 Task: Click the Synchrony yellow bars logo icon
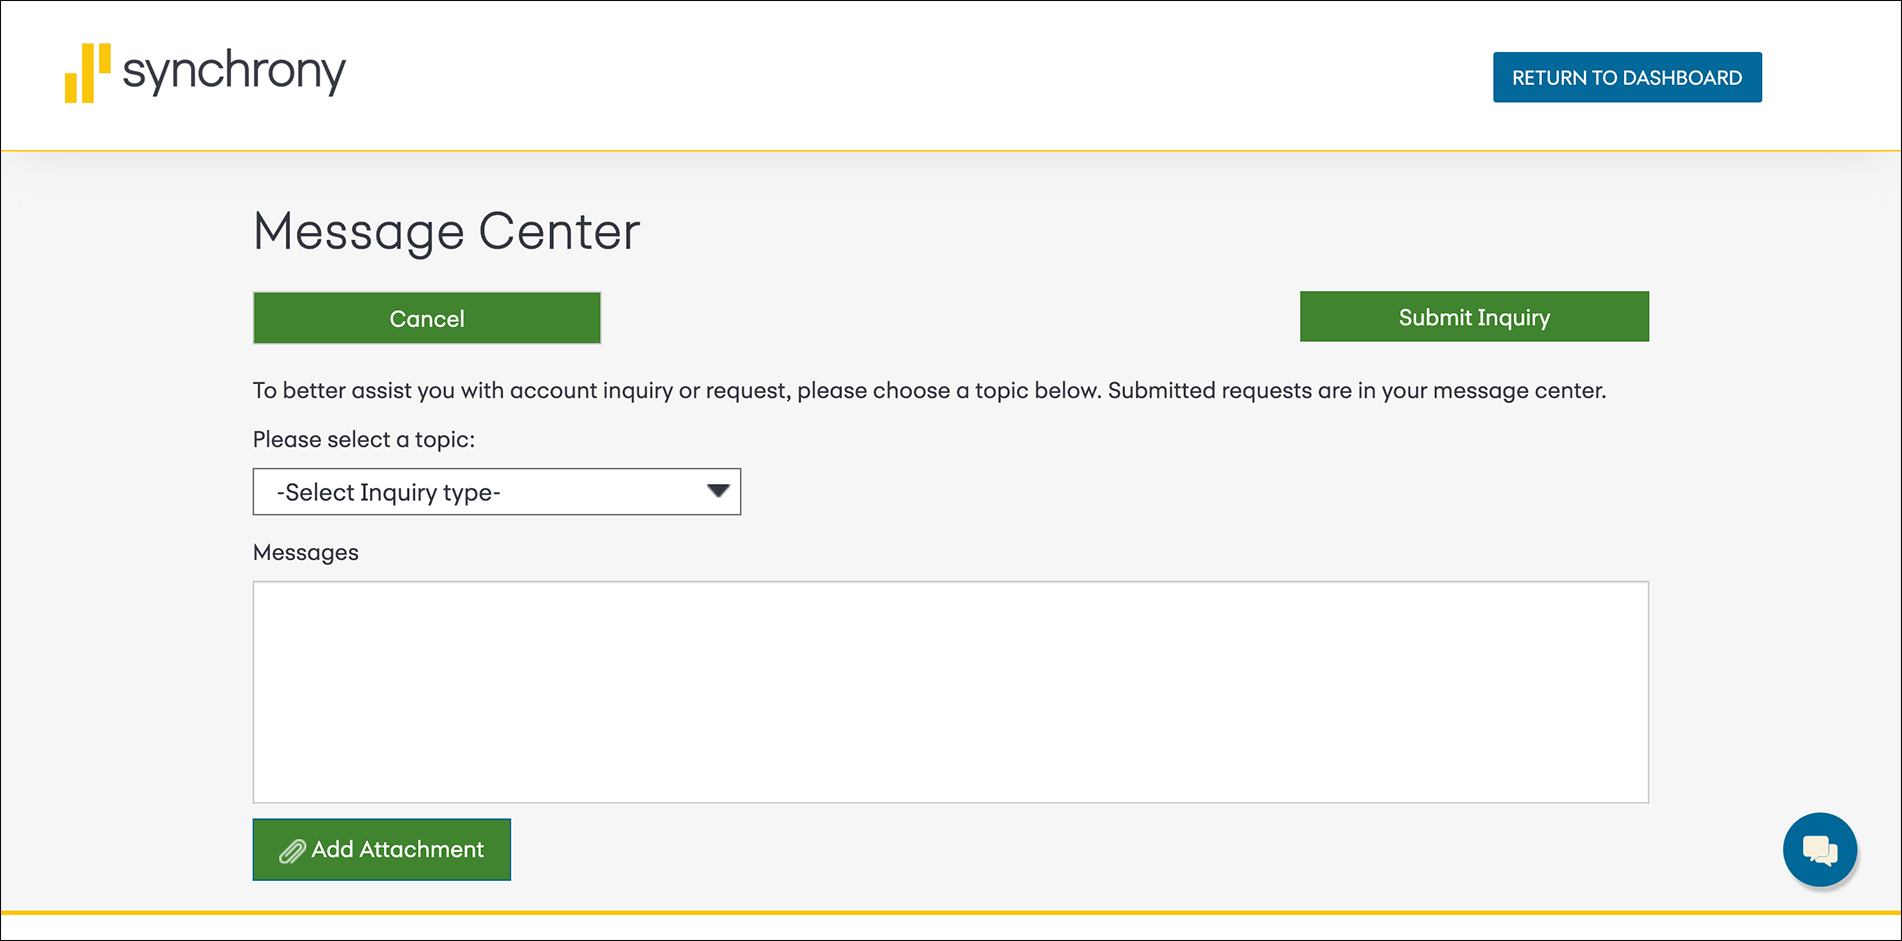(87, 73)
